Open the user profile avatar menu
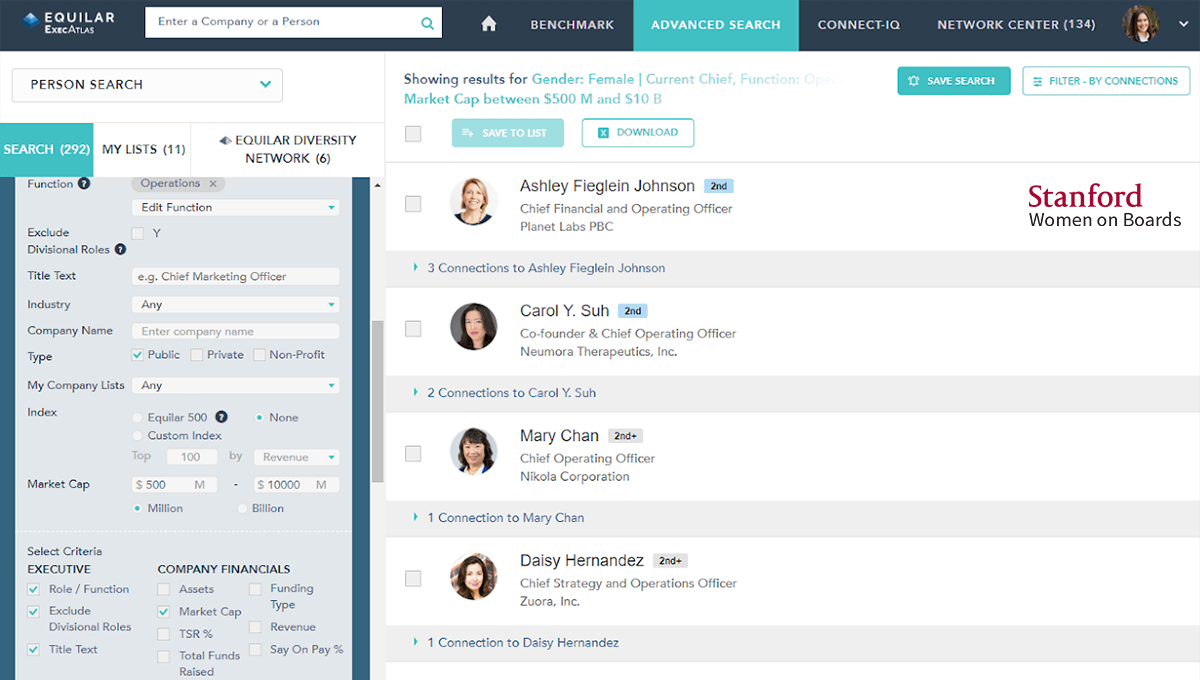The image size is (1200, 680). (1141, 24)
